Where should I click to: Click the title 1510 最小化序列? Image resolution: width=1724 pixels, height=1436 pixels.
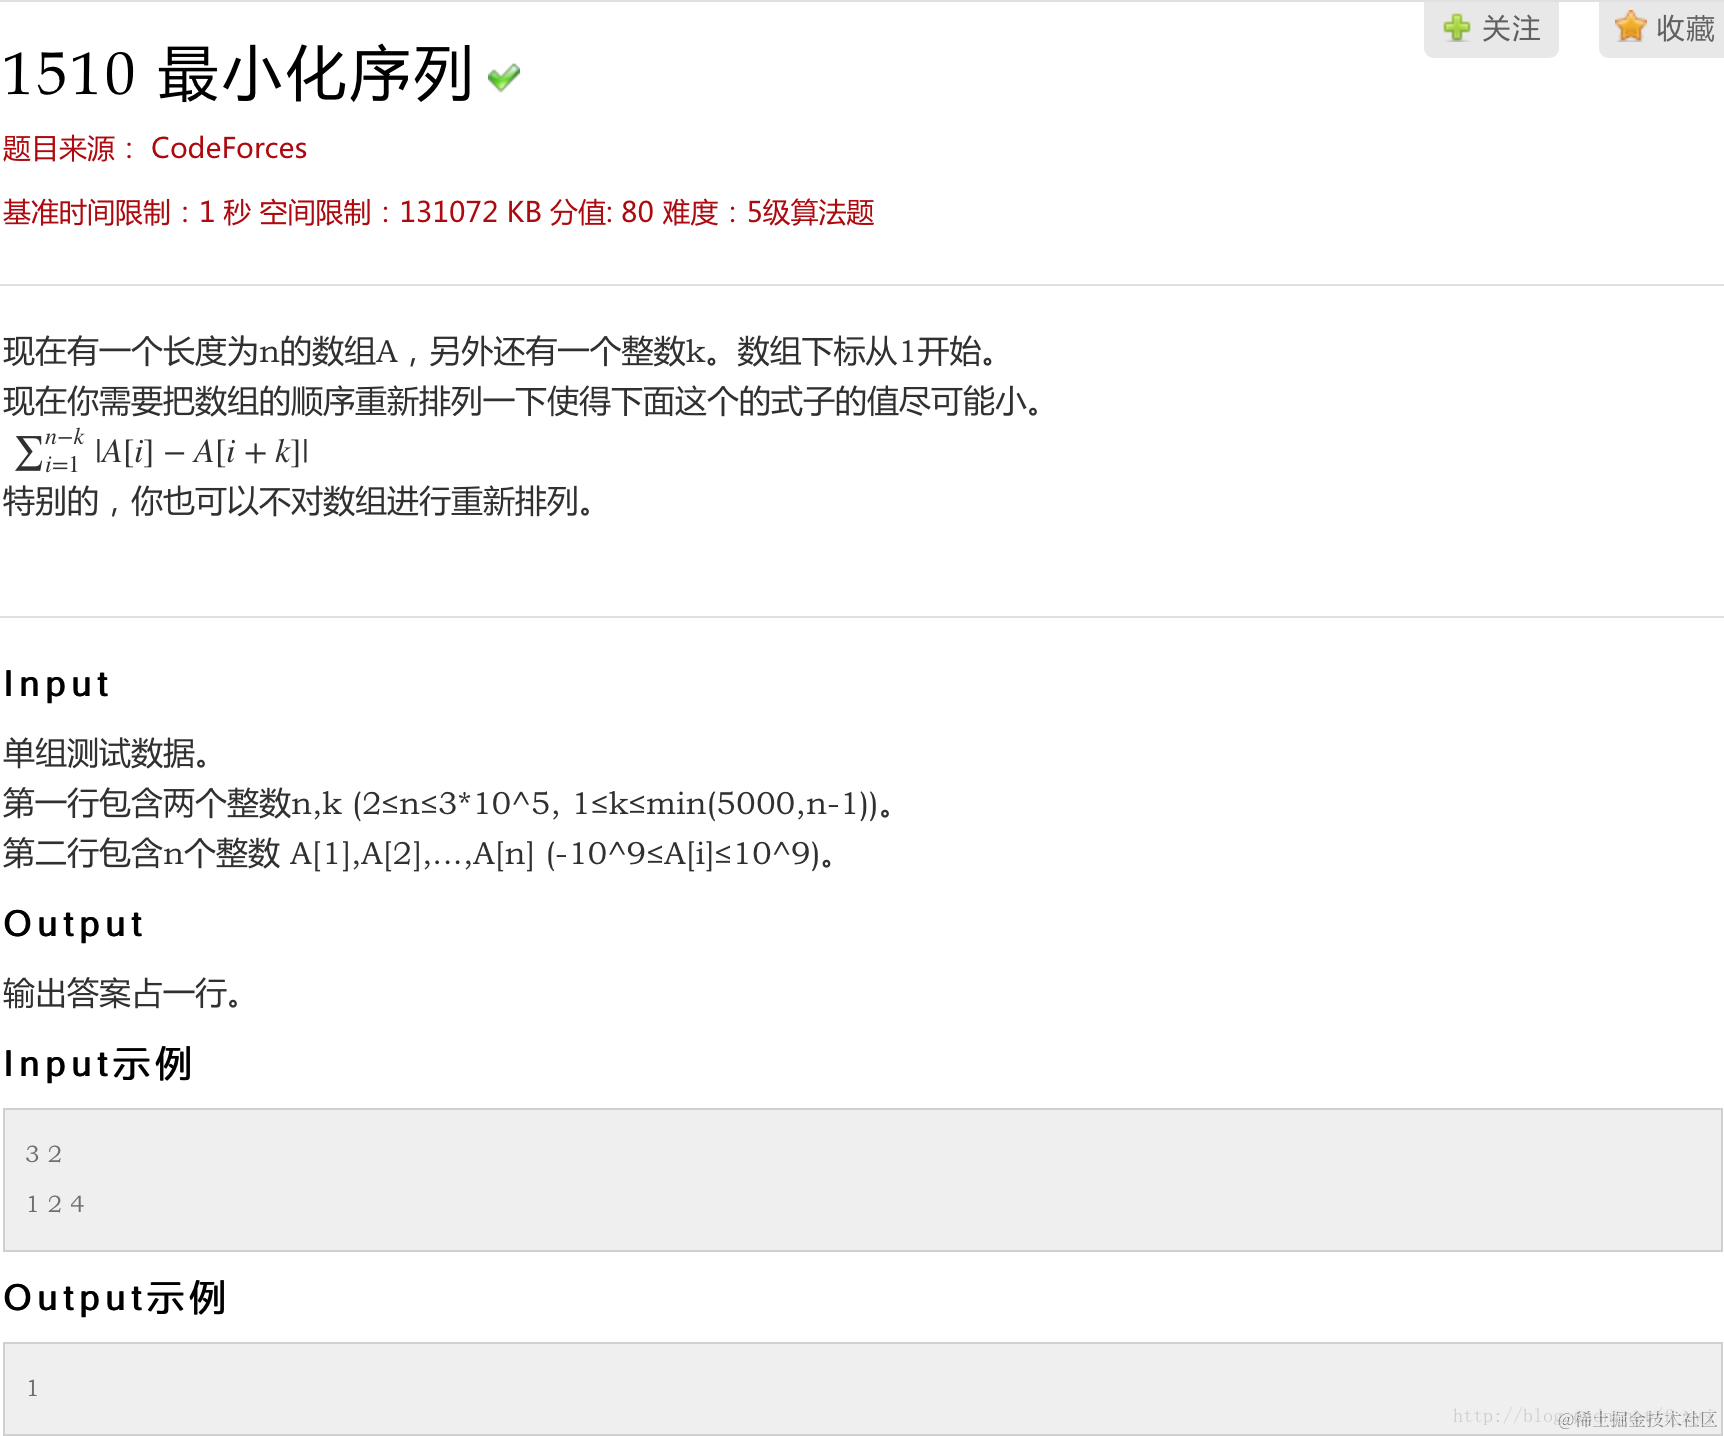(x=237, y=74)
